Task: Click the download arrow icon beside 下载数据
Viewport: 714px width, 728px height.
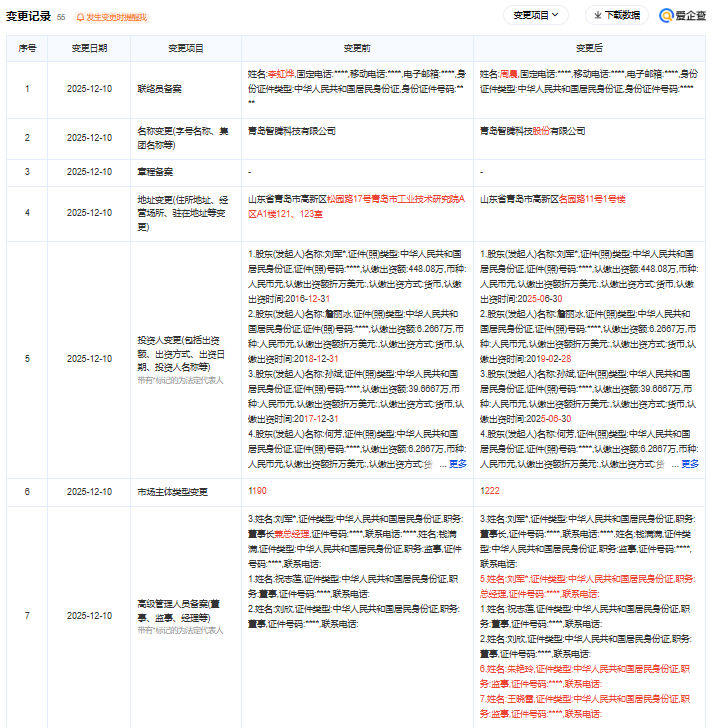Action: tap(598, 15)
